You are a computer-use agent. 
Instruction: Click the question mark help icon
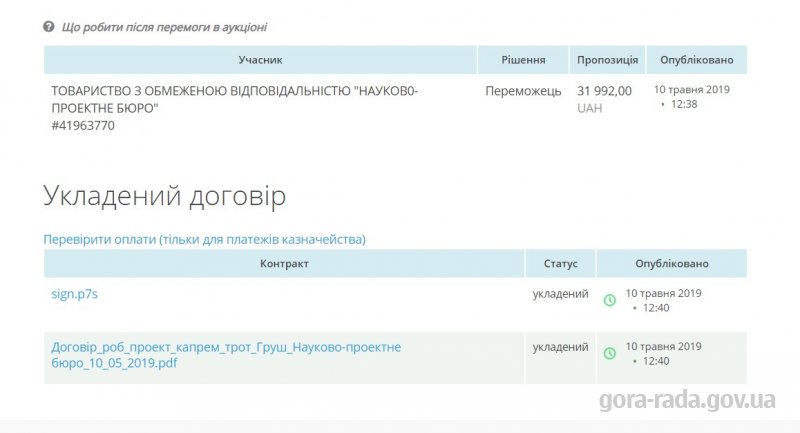[48, 27]
